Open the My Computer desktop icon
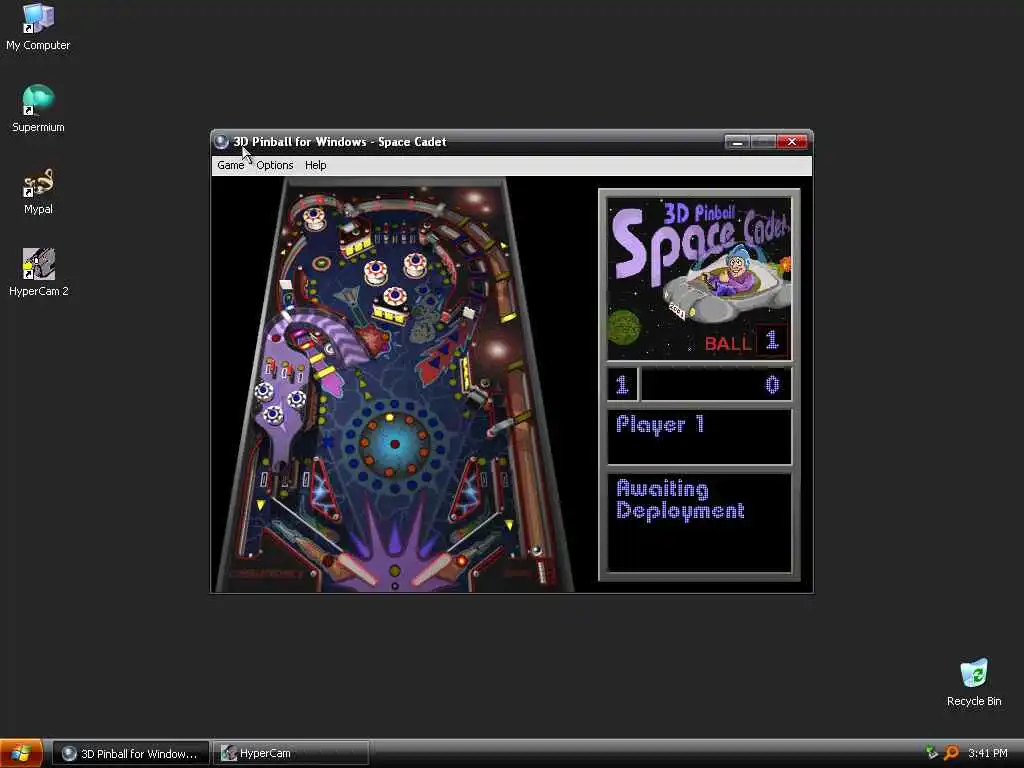 click(x=38, y=27)
